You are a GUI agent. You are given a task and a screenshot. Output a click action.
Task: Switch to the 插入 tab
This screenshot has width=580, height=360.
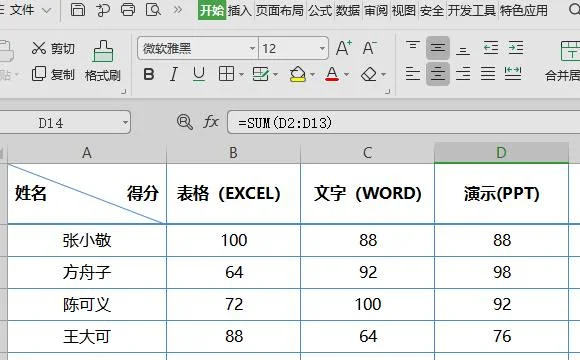click(x=239, y=10)
